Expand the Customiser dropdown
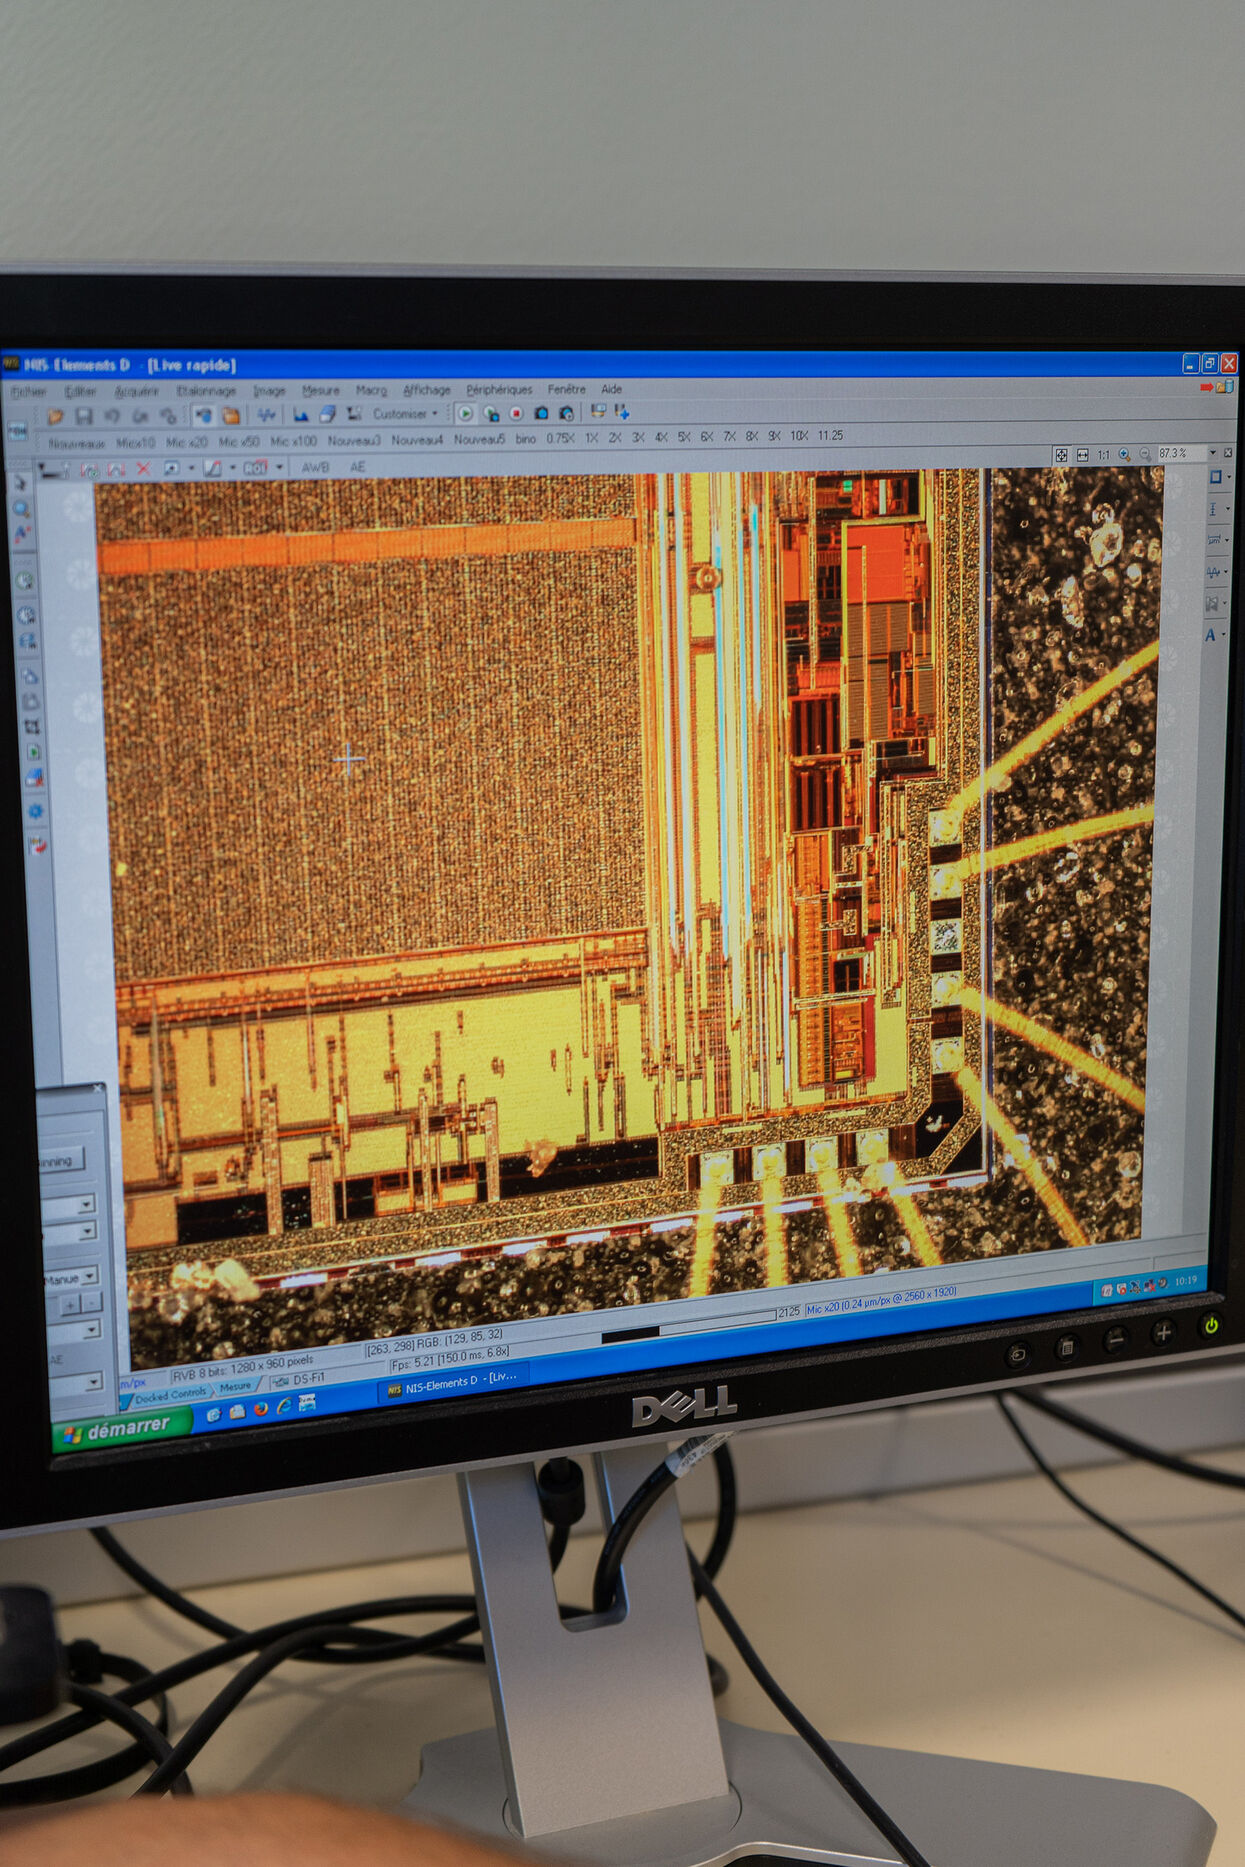 click(434, 413)
